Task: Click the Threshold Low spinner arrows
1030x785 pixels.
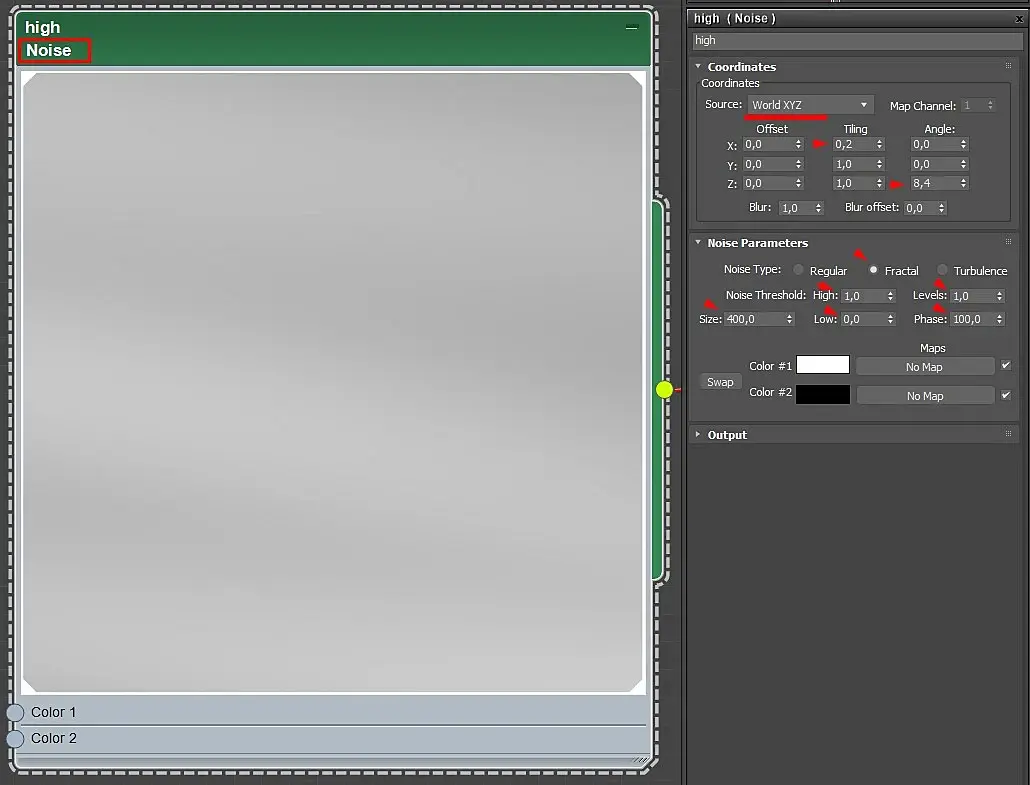Action: pos(891,319)
